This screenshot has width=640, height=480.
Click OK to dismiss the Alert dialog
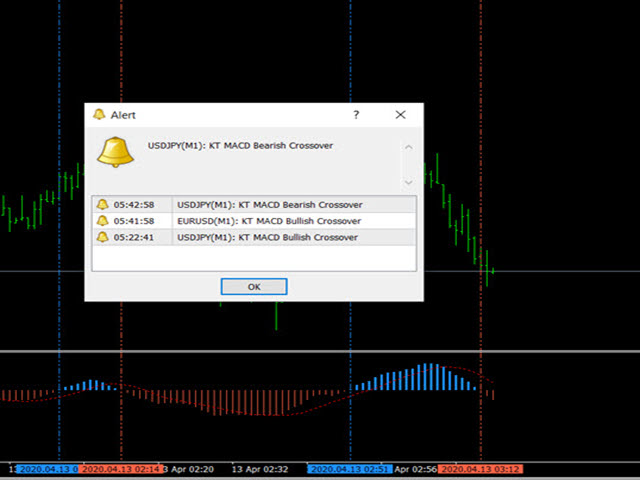pos(254,287)
